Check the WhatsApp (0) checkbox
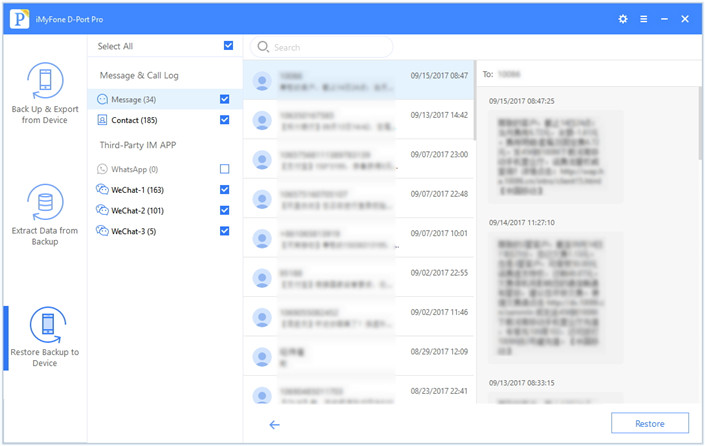The height and width of the screenshot is (446, 705). (224, 169)
